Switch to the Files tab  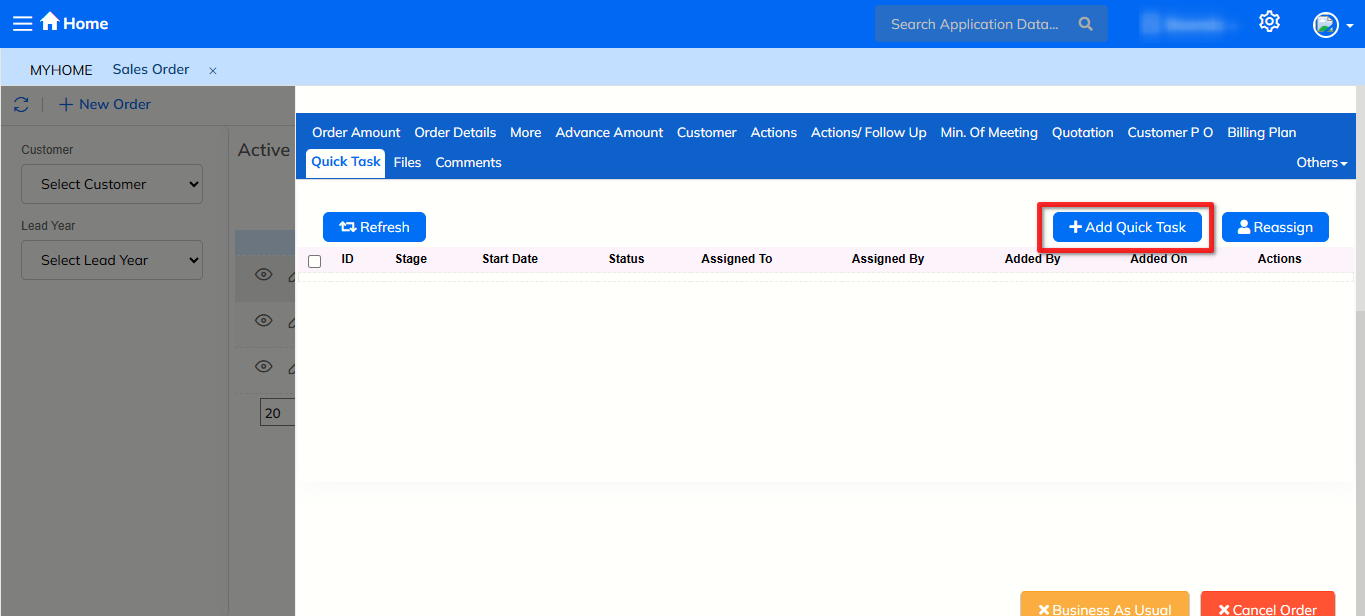point(407,162)
